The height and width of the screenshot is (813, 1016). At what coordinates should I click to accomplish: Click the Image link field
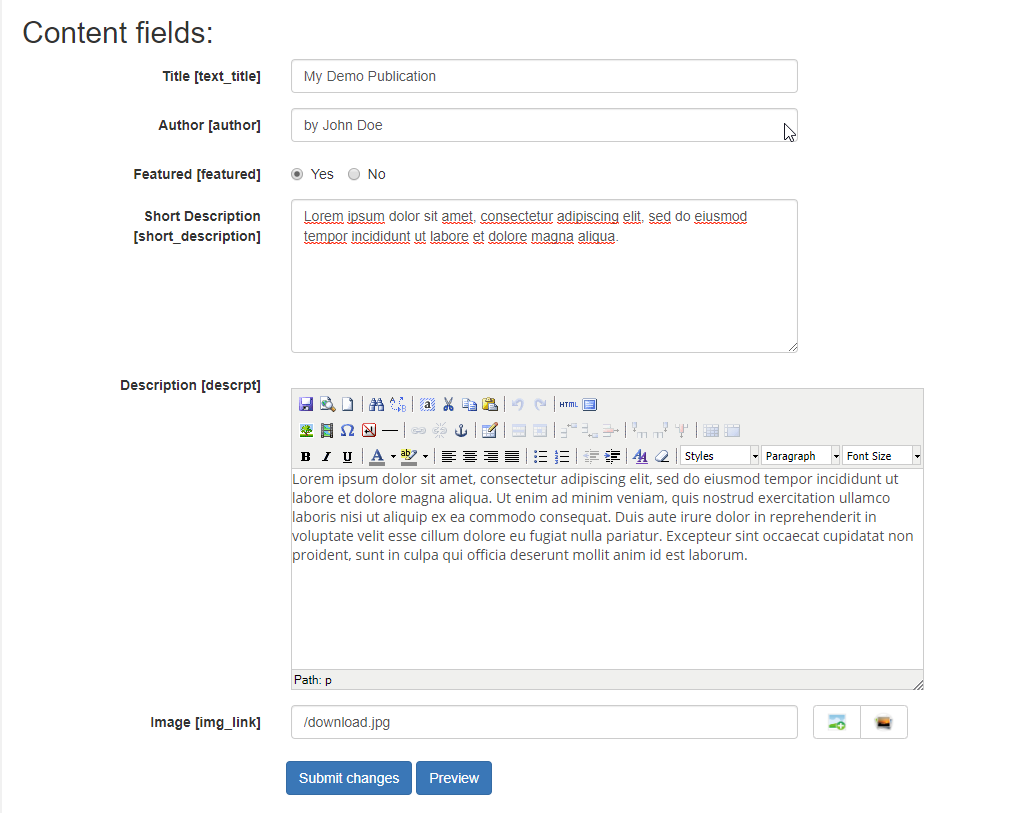tap(544, 722)
